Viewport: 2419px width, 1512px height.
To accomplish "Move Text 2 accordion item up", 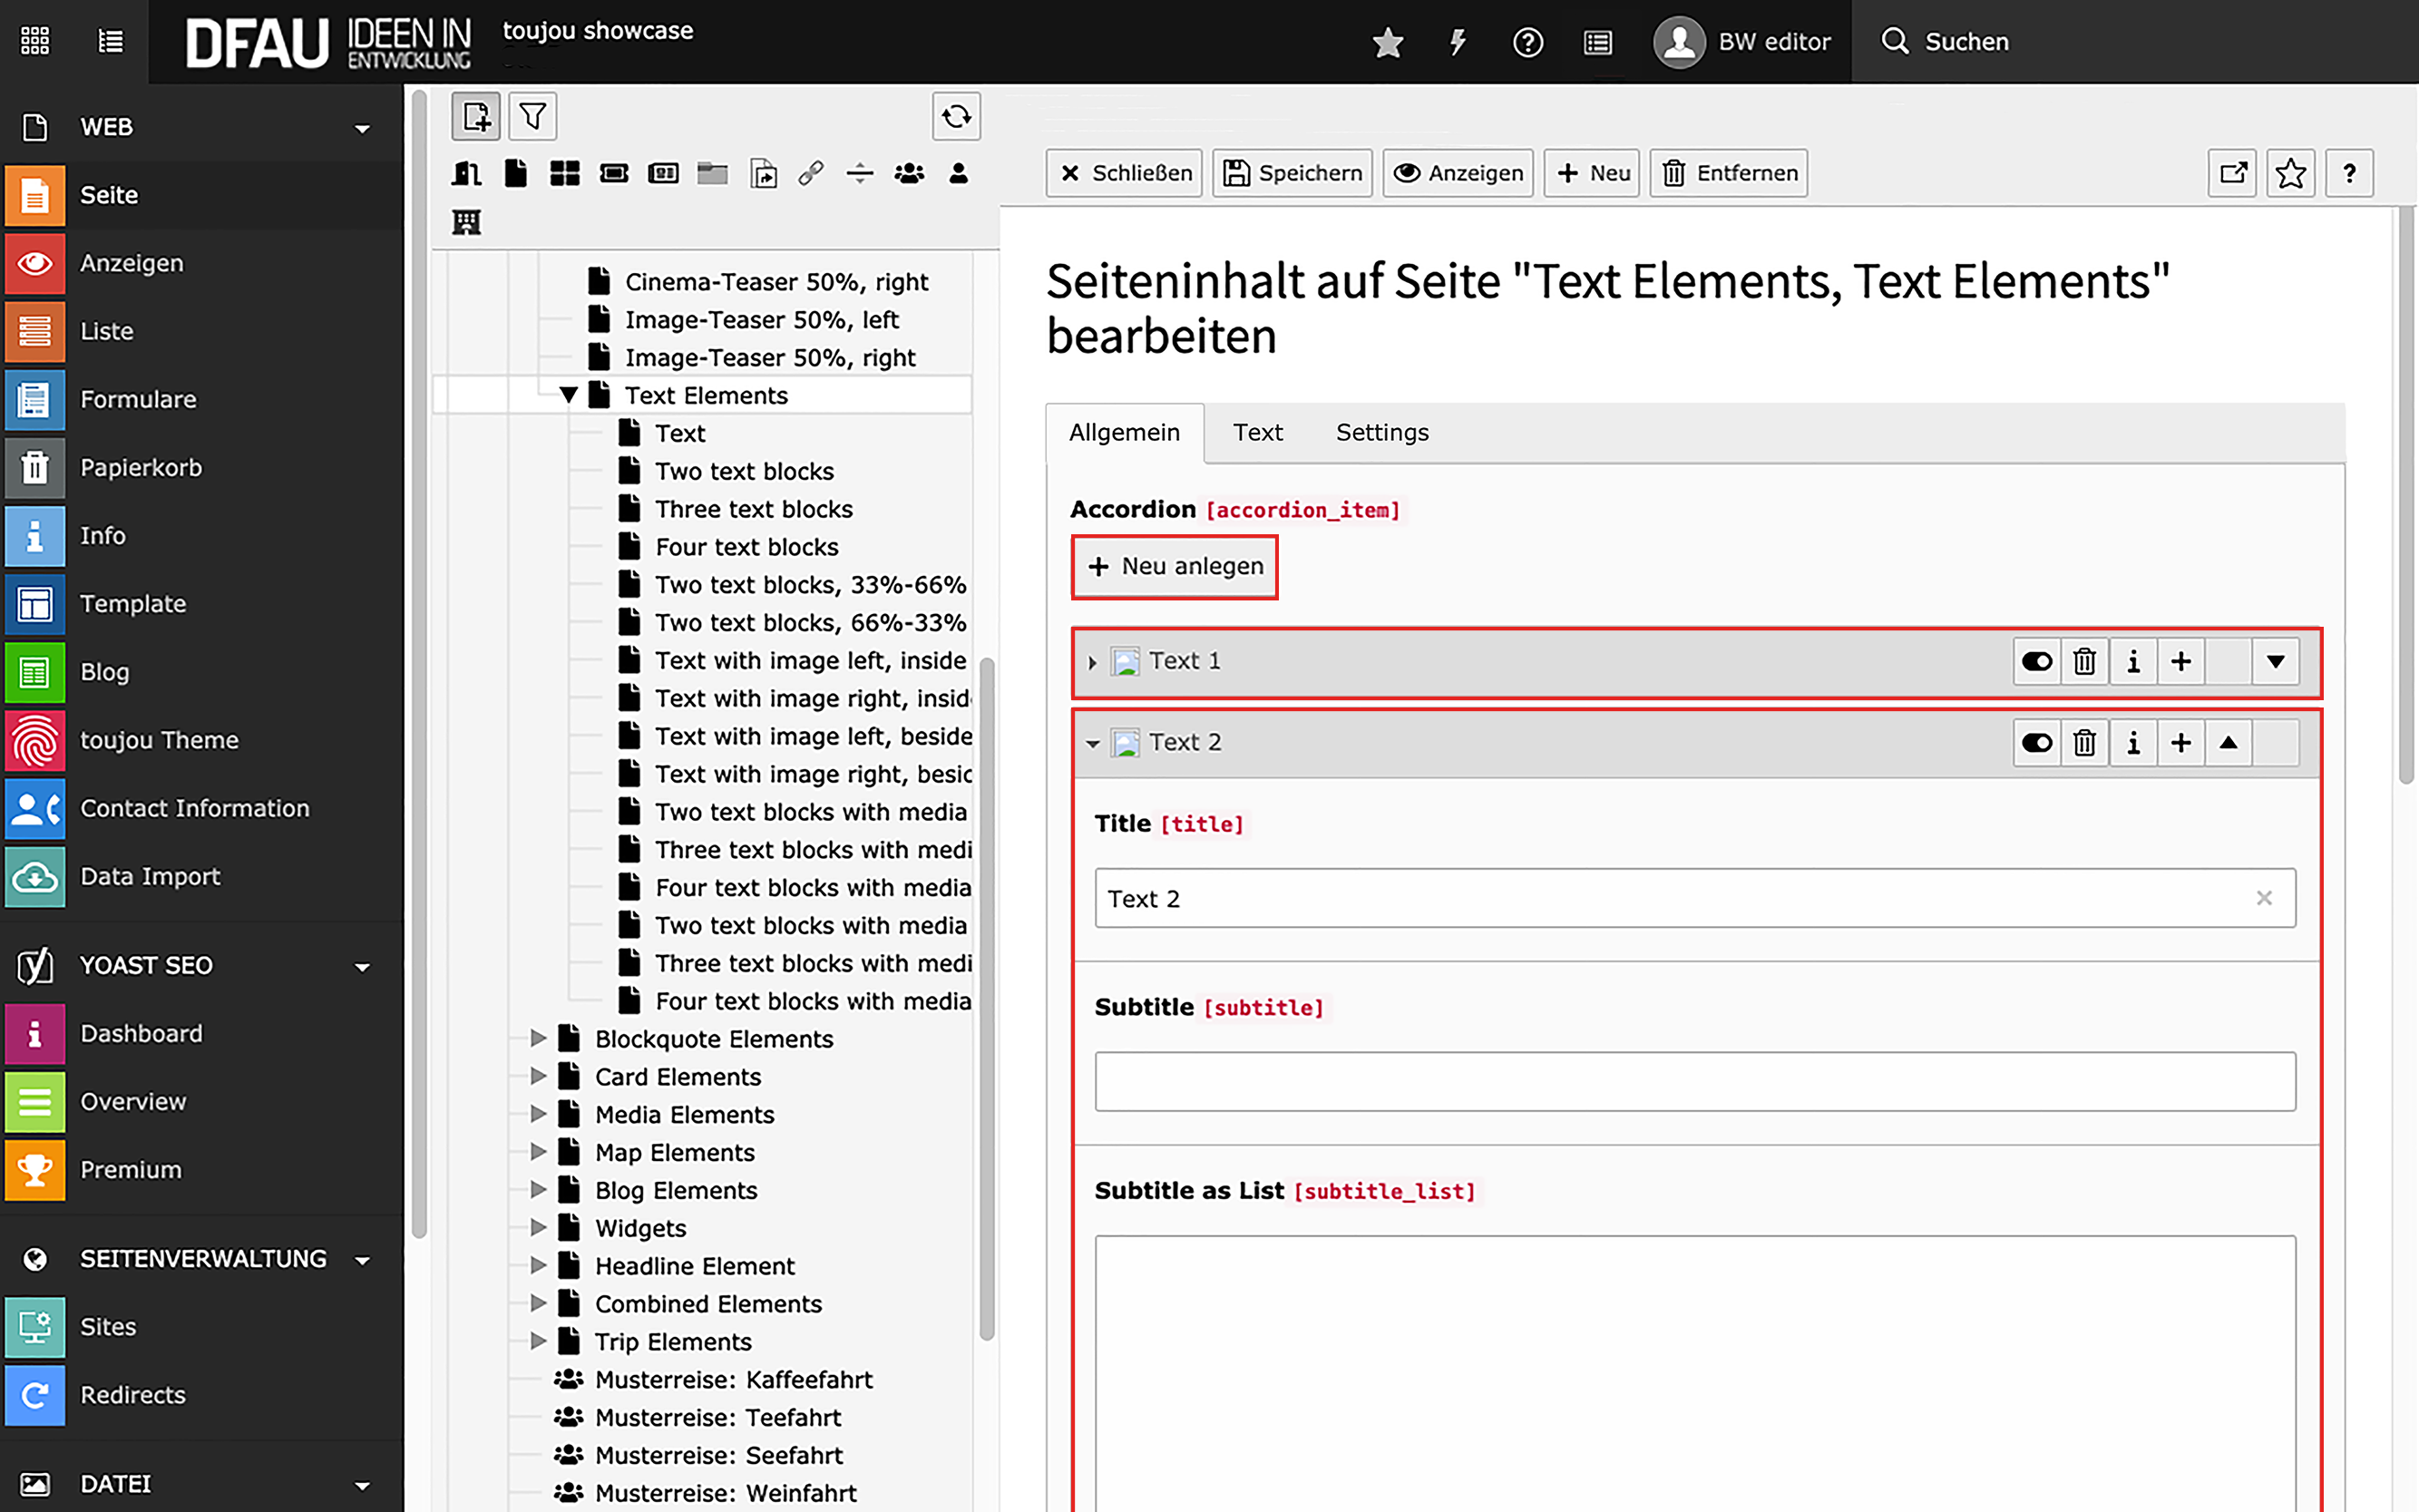I will [x=2229, y=743].
